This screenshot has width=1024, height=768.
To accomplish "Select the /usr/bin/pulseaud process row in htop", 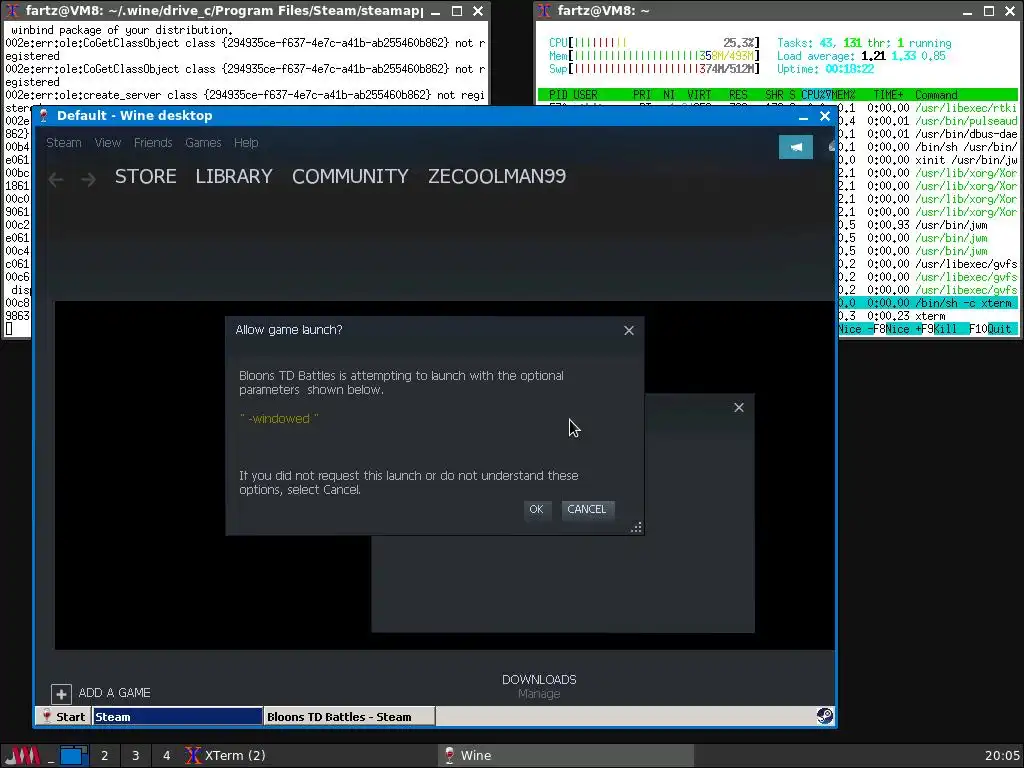I will [927, 121].
